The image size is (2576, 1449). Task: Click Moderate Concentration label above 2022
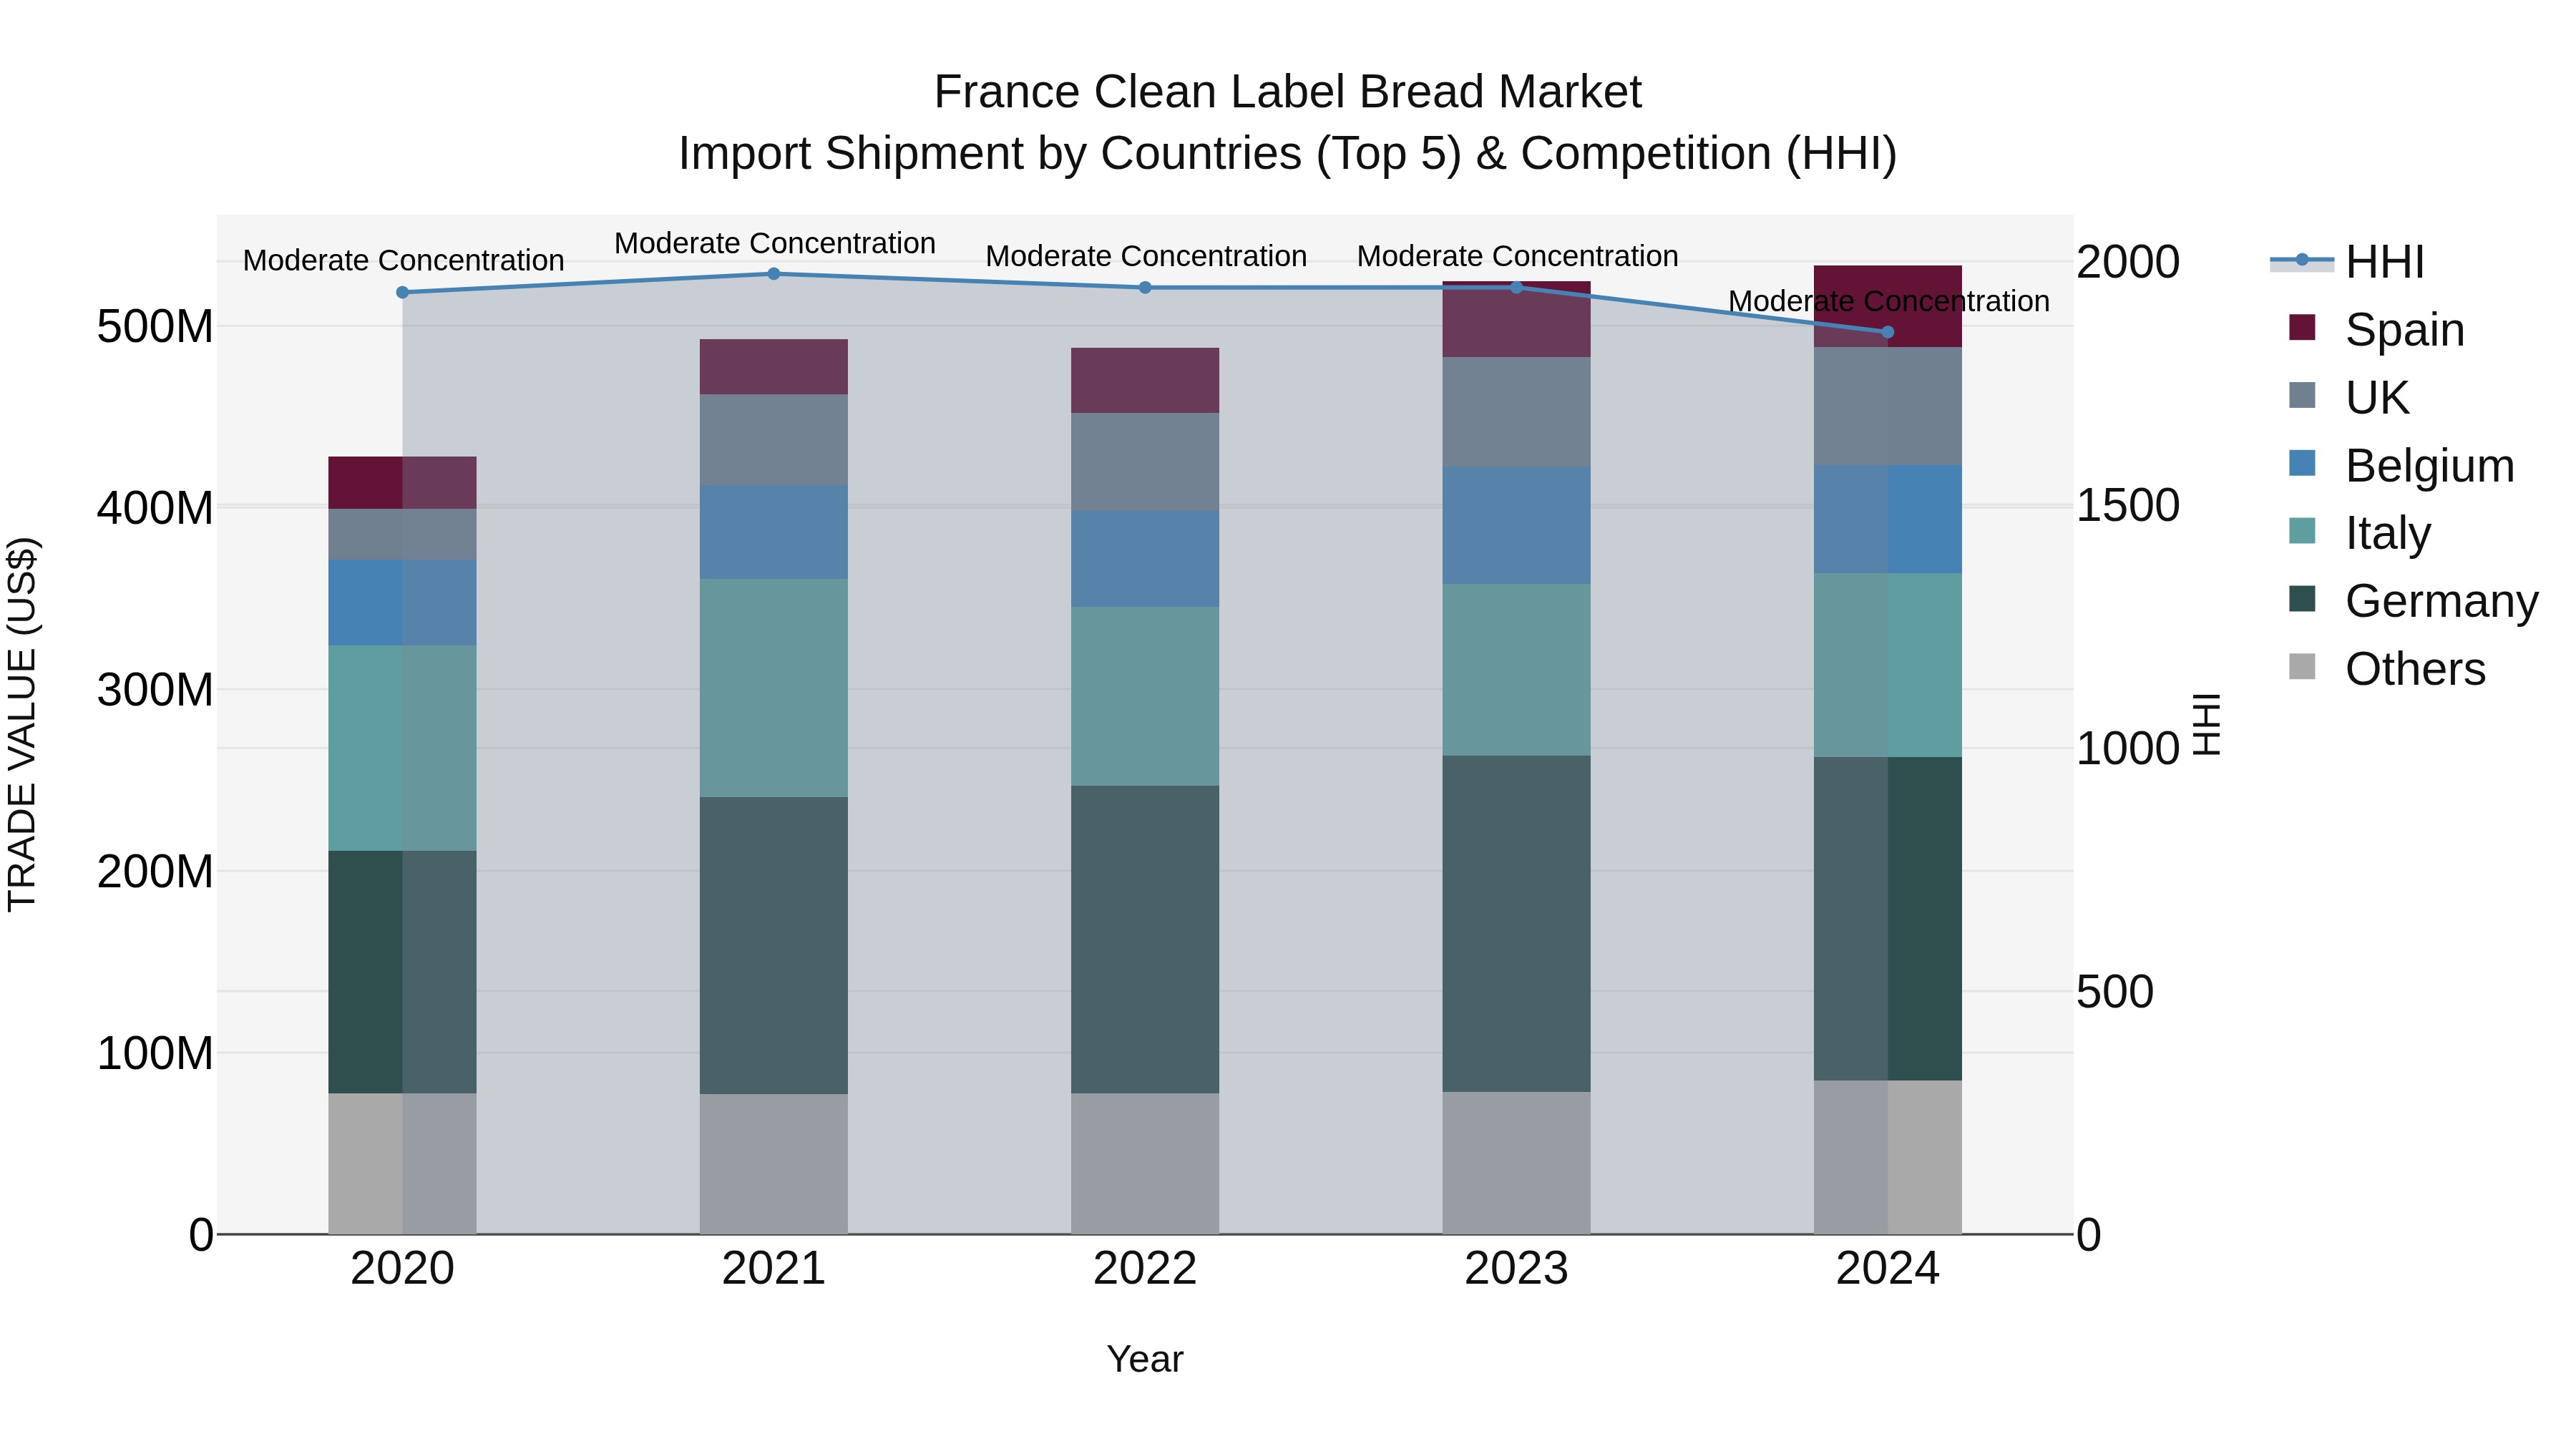[x=1146, y=256]
